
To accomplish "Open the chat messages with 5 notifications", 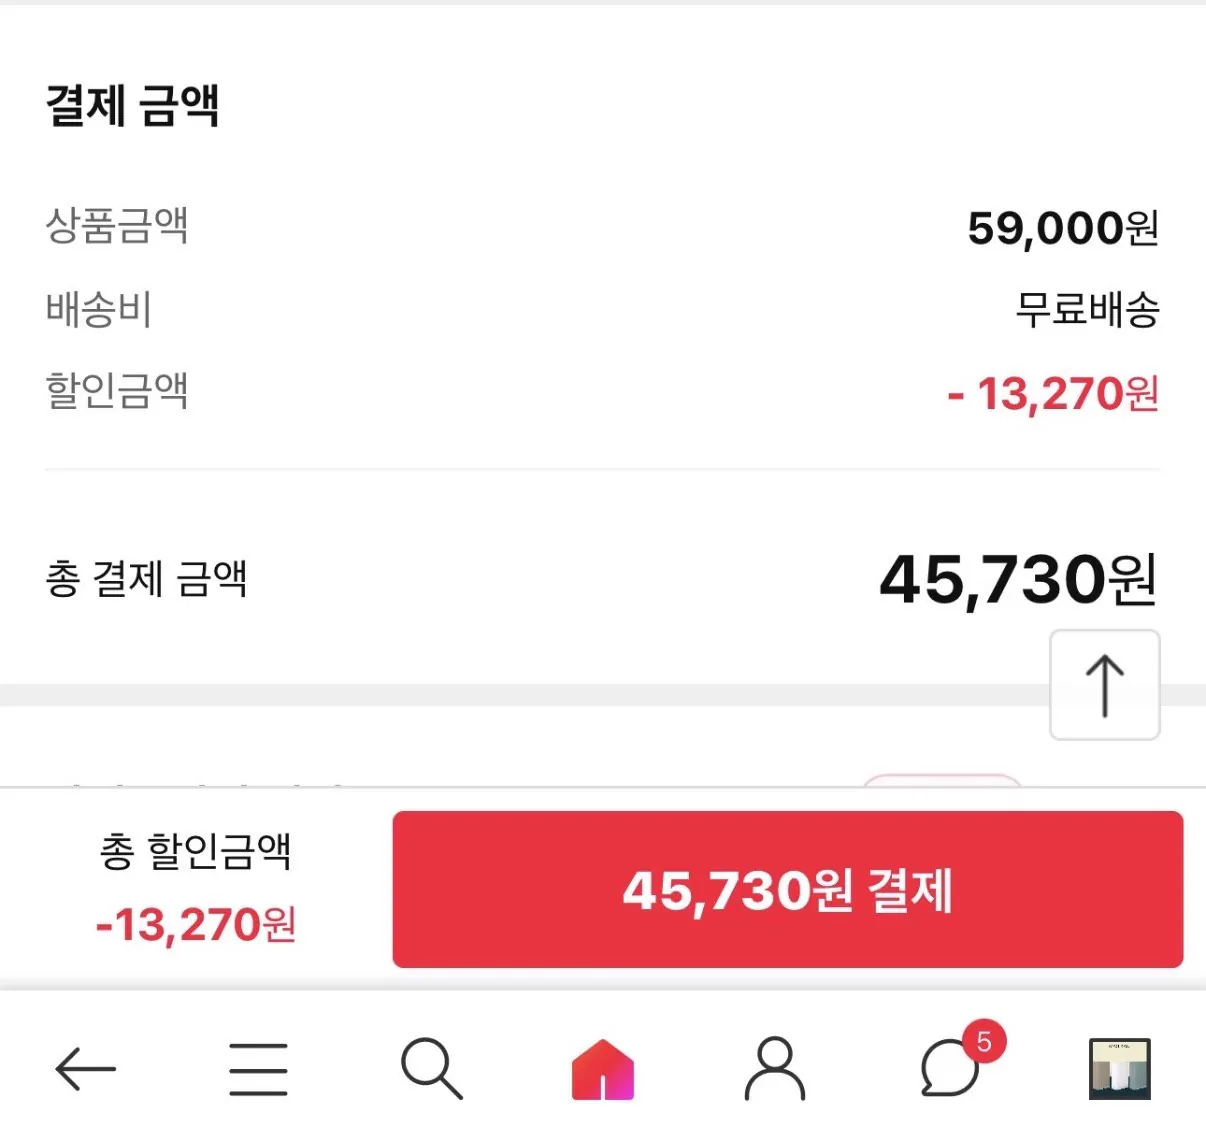I will (948, 1072).
